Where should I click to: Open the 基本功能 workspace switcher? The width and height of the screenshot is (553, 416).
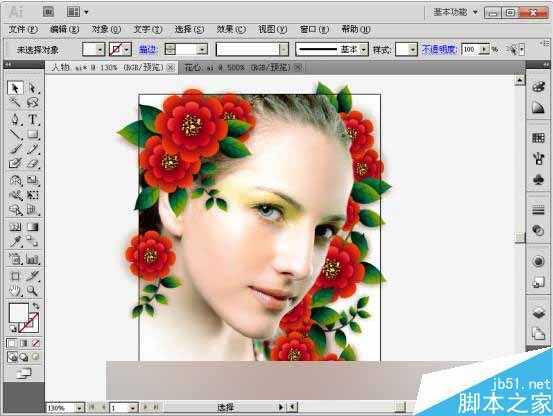point(456,12)
